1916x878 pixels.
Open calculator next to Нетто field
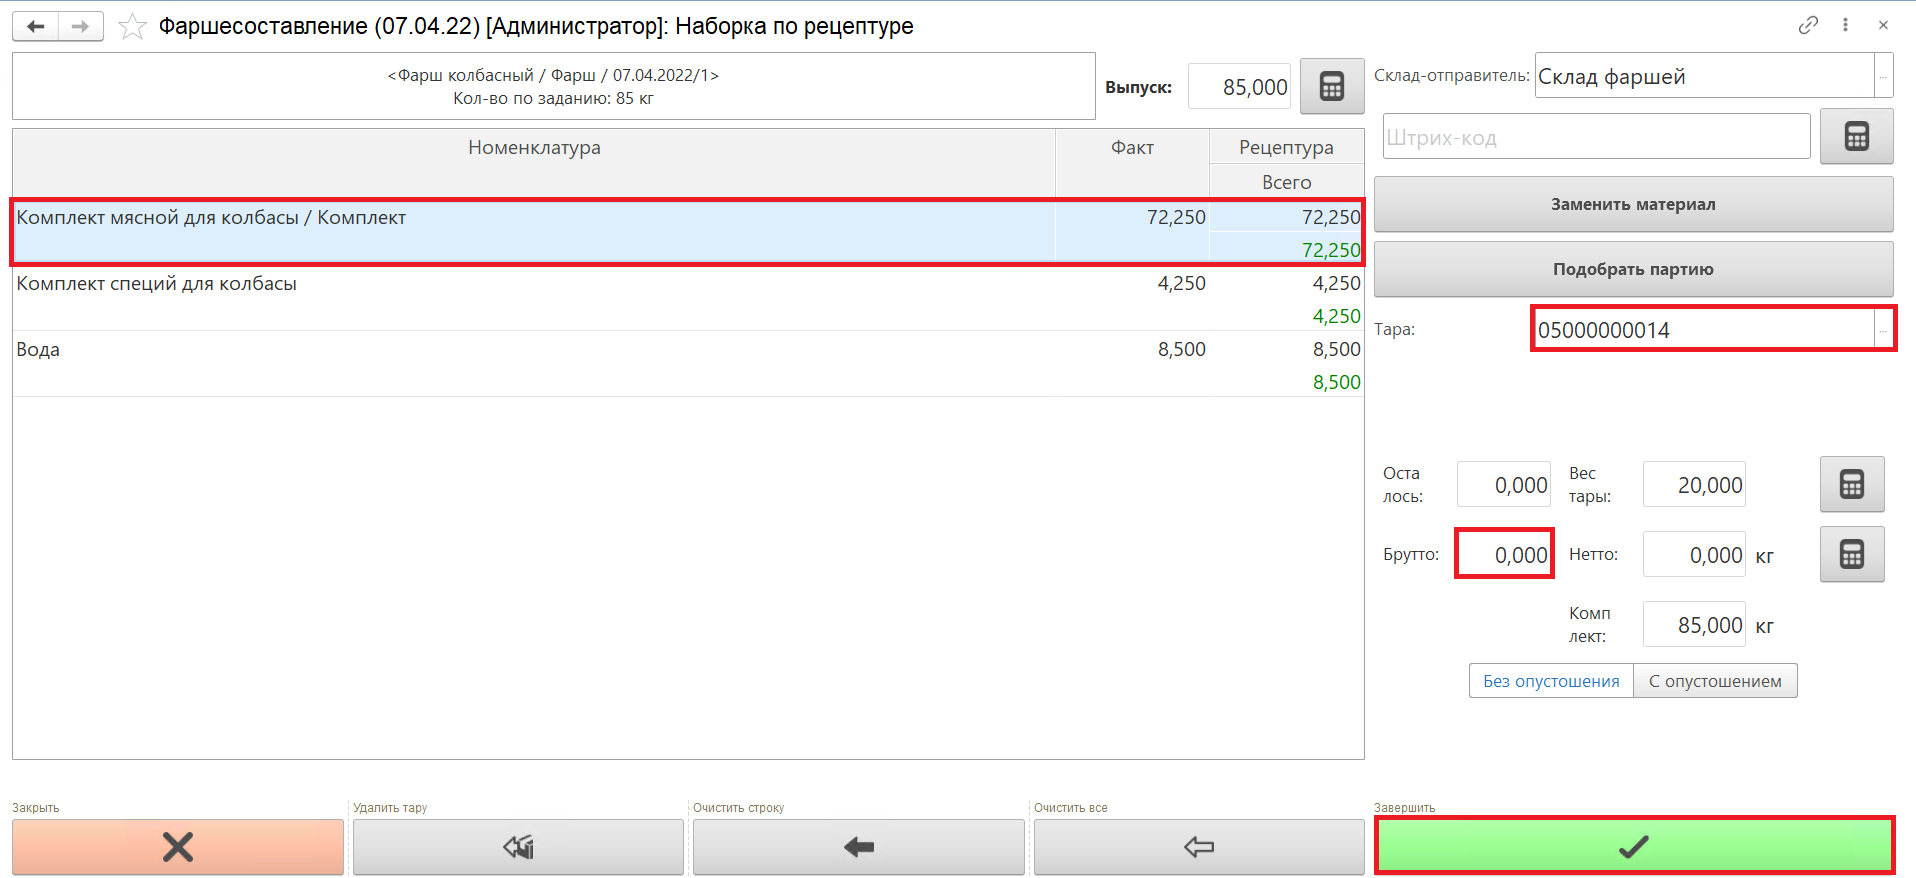tap(1851, 555)
